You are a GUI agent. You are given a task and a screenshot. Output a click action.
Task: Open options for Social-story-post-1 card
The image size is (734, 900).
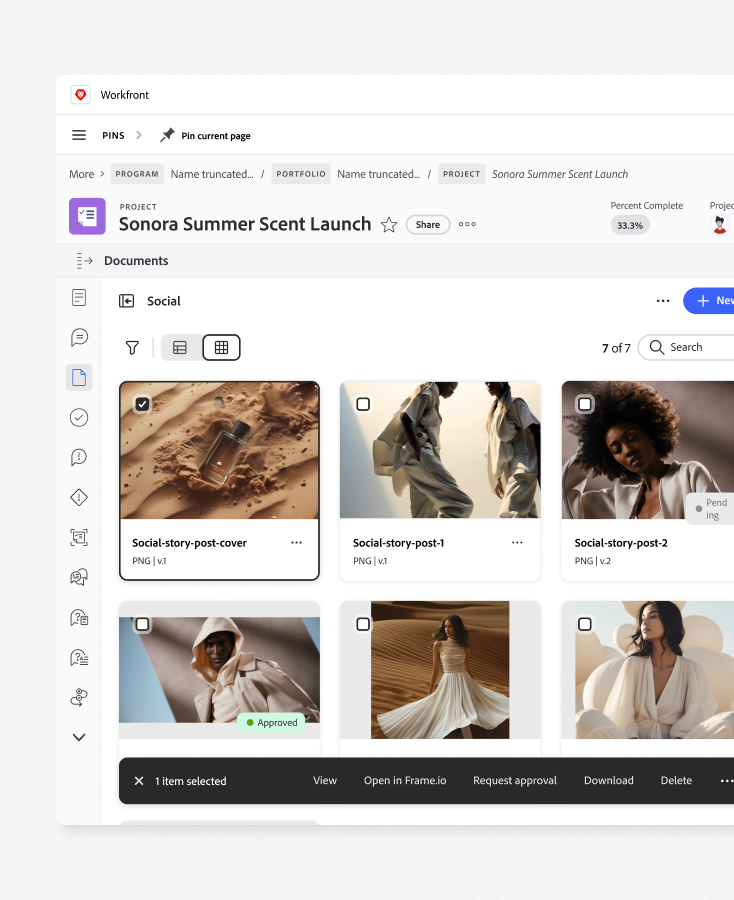[x=517, y=542]
